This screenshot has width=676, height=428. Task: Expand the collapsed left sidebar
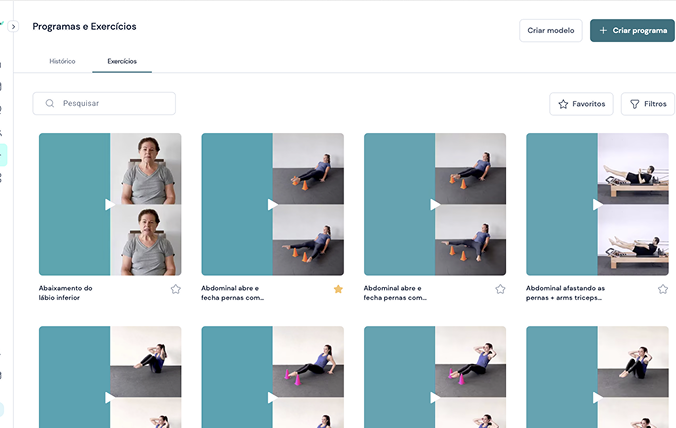click(x=14, y=27)
